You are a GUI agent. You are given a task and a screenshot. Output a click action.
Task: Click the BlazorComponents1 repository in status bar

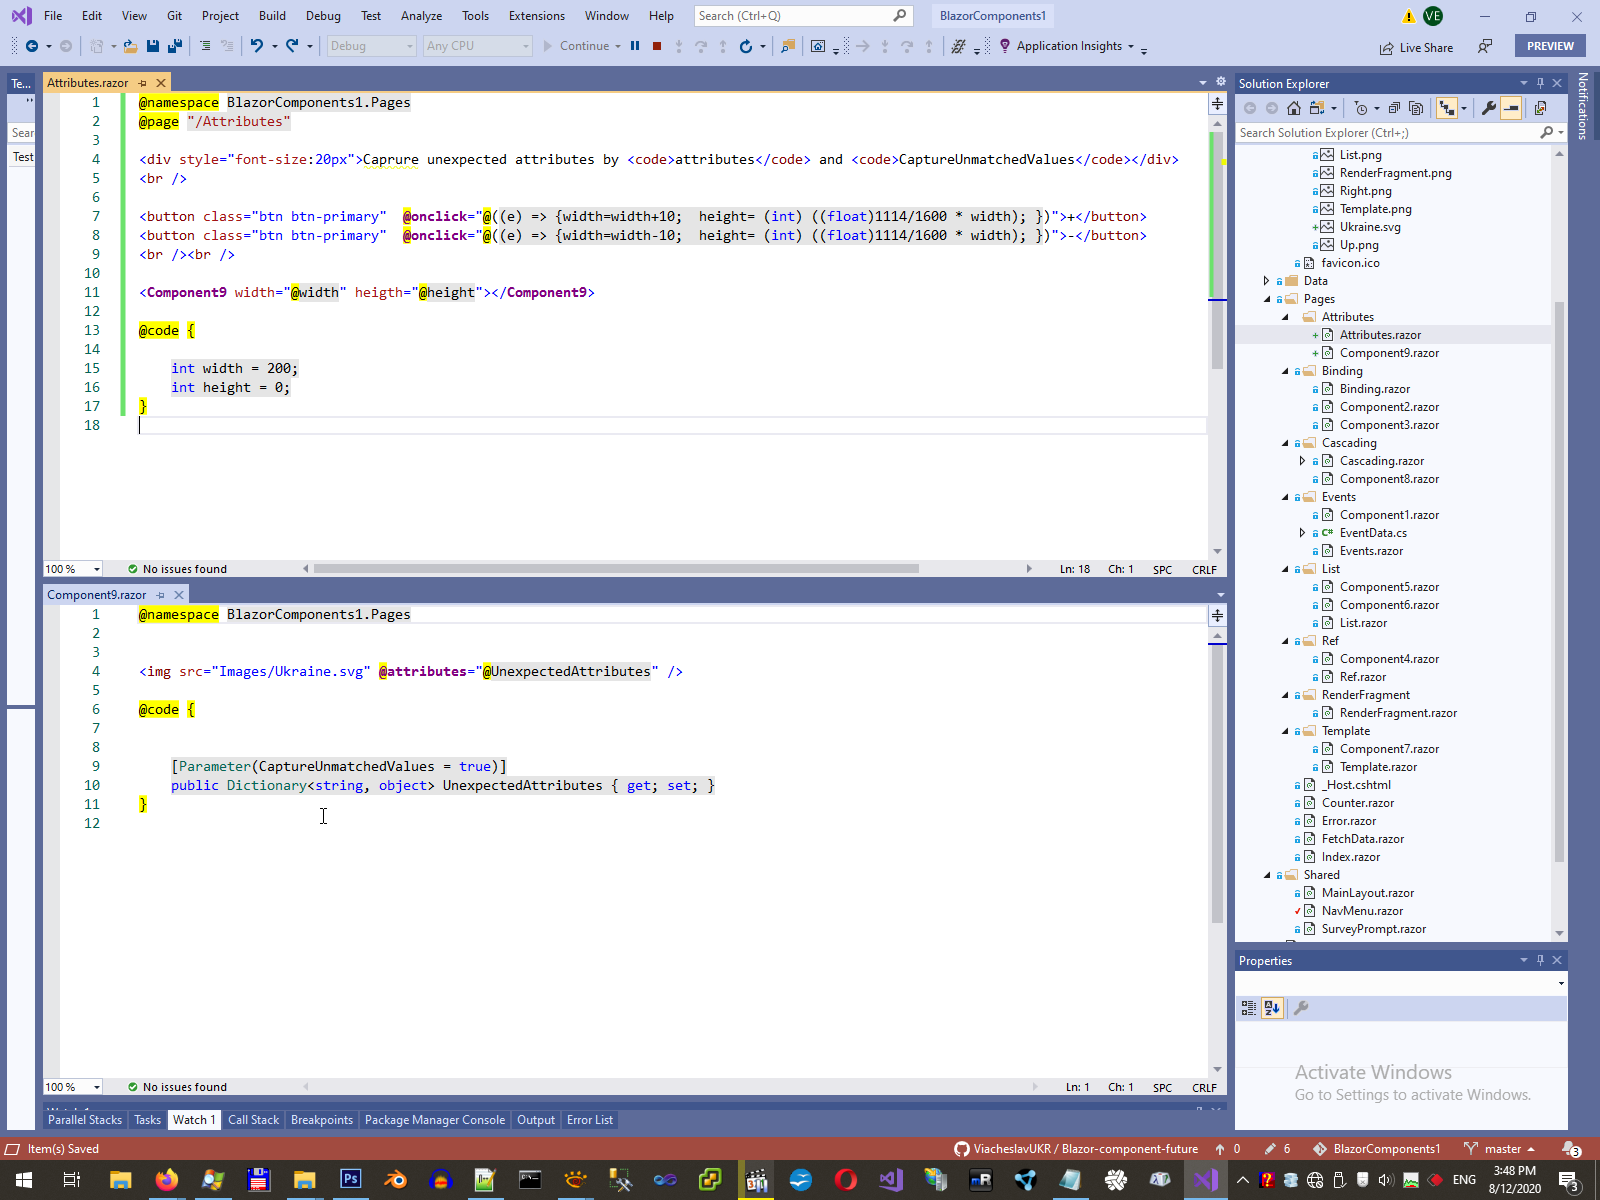[1377, 1149]
